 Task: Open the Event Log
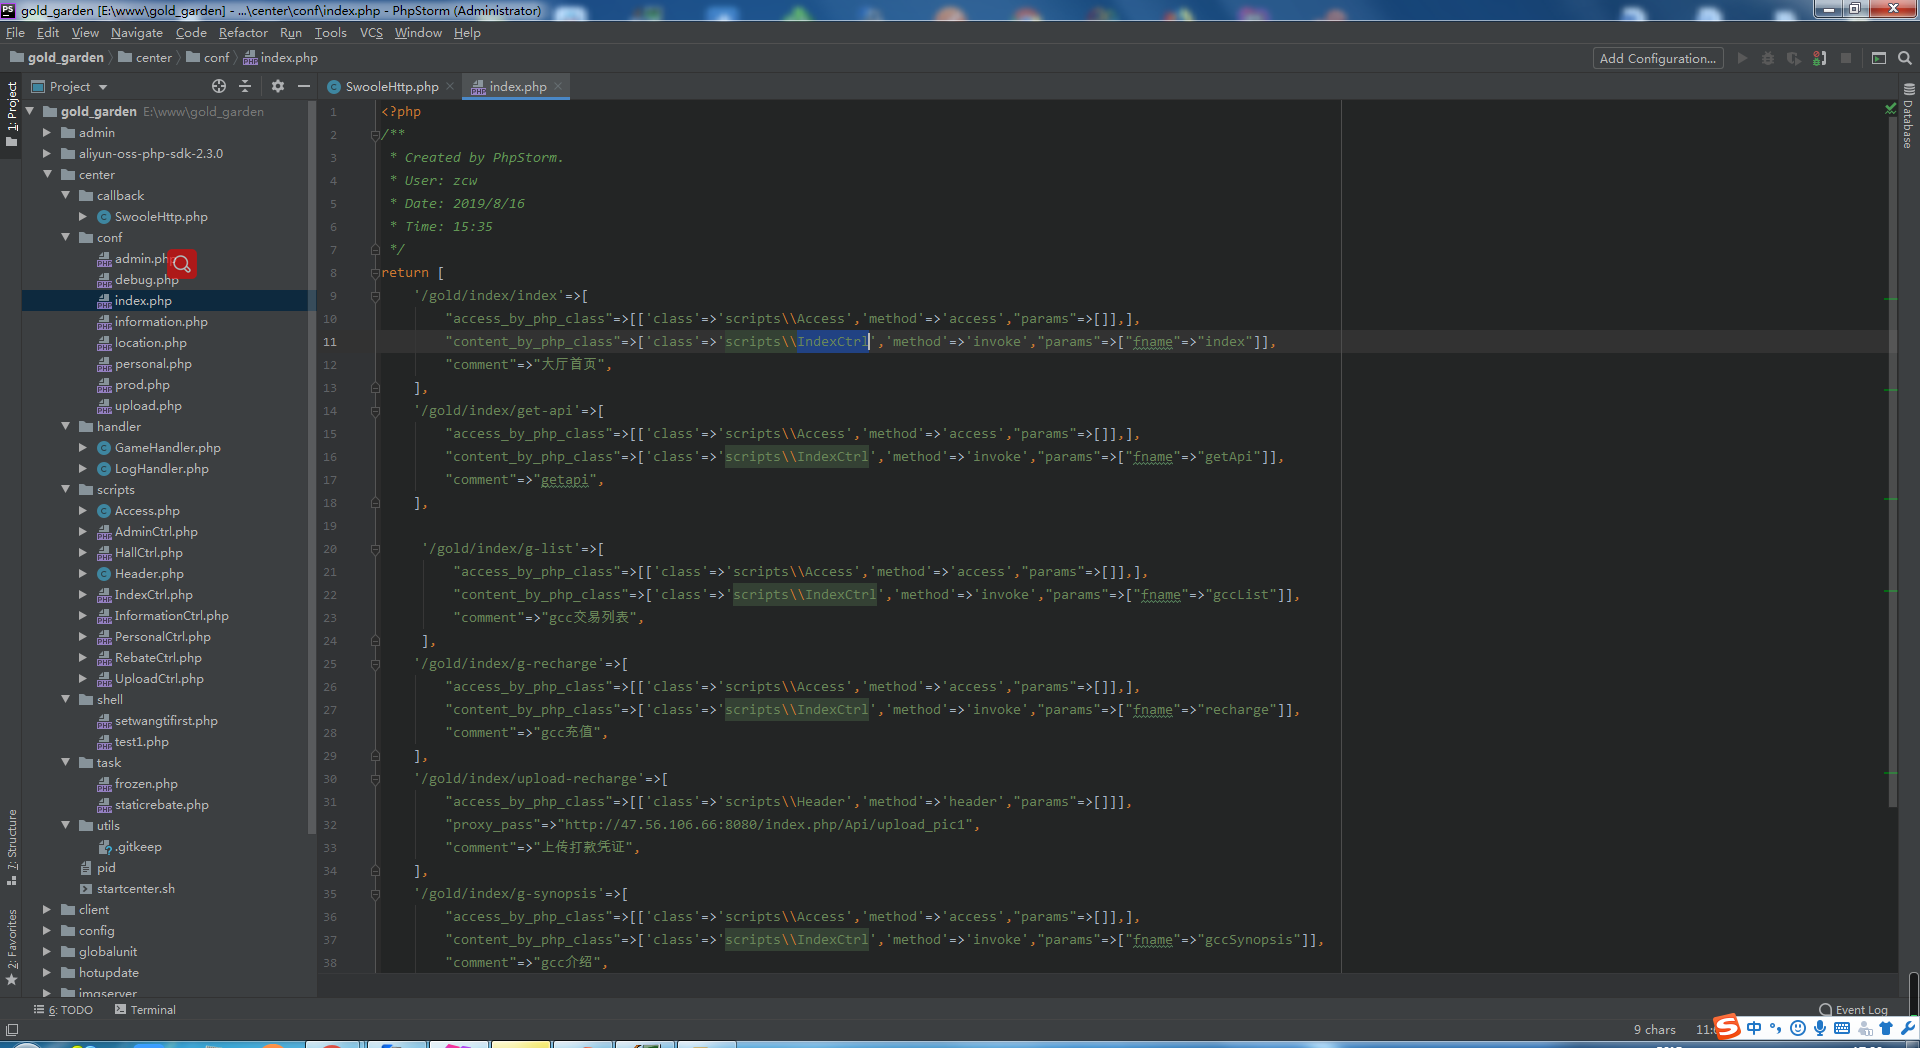[1853, 1010]
